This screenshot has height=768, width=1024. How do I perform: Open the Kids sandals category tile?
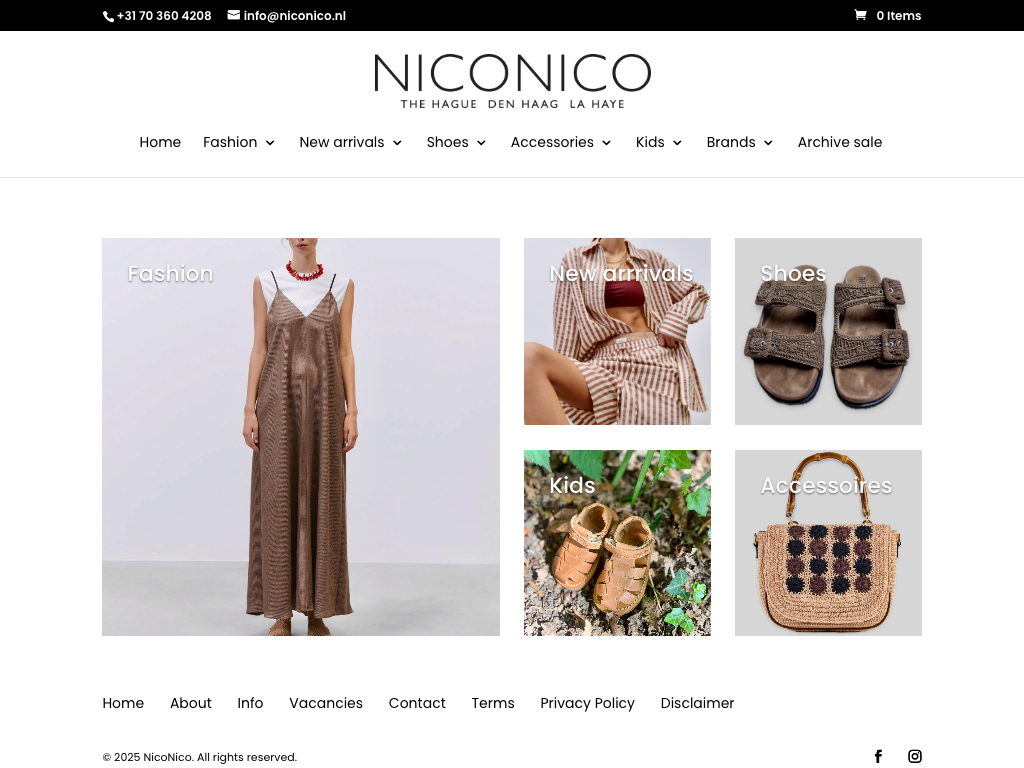(617, 543)
